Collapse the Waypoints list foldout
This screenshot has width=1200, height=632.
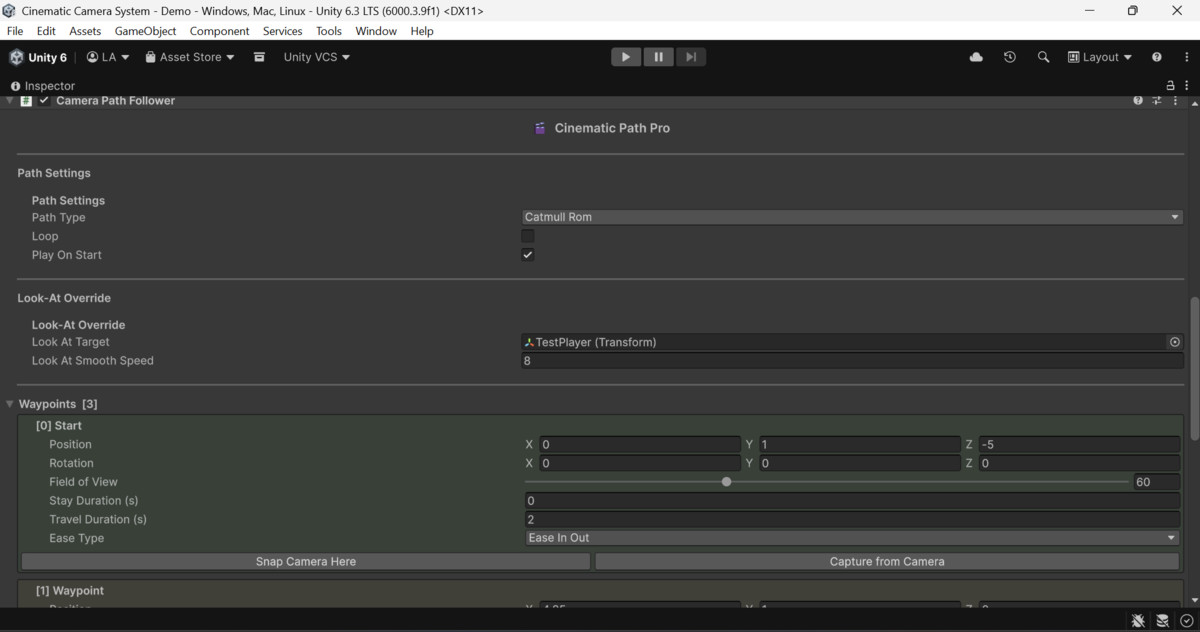click(x=10, y=404)
